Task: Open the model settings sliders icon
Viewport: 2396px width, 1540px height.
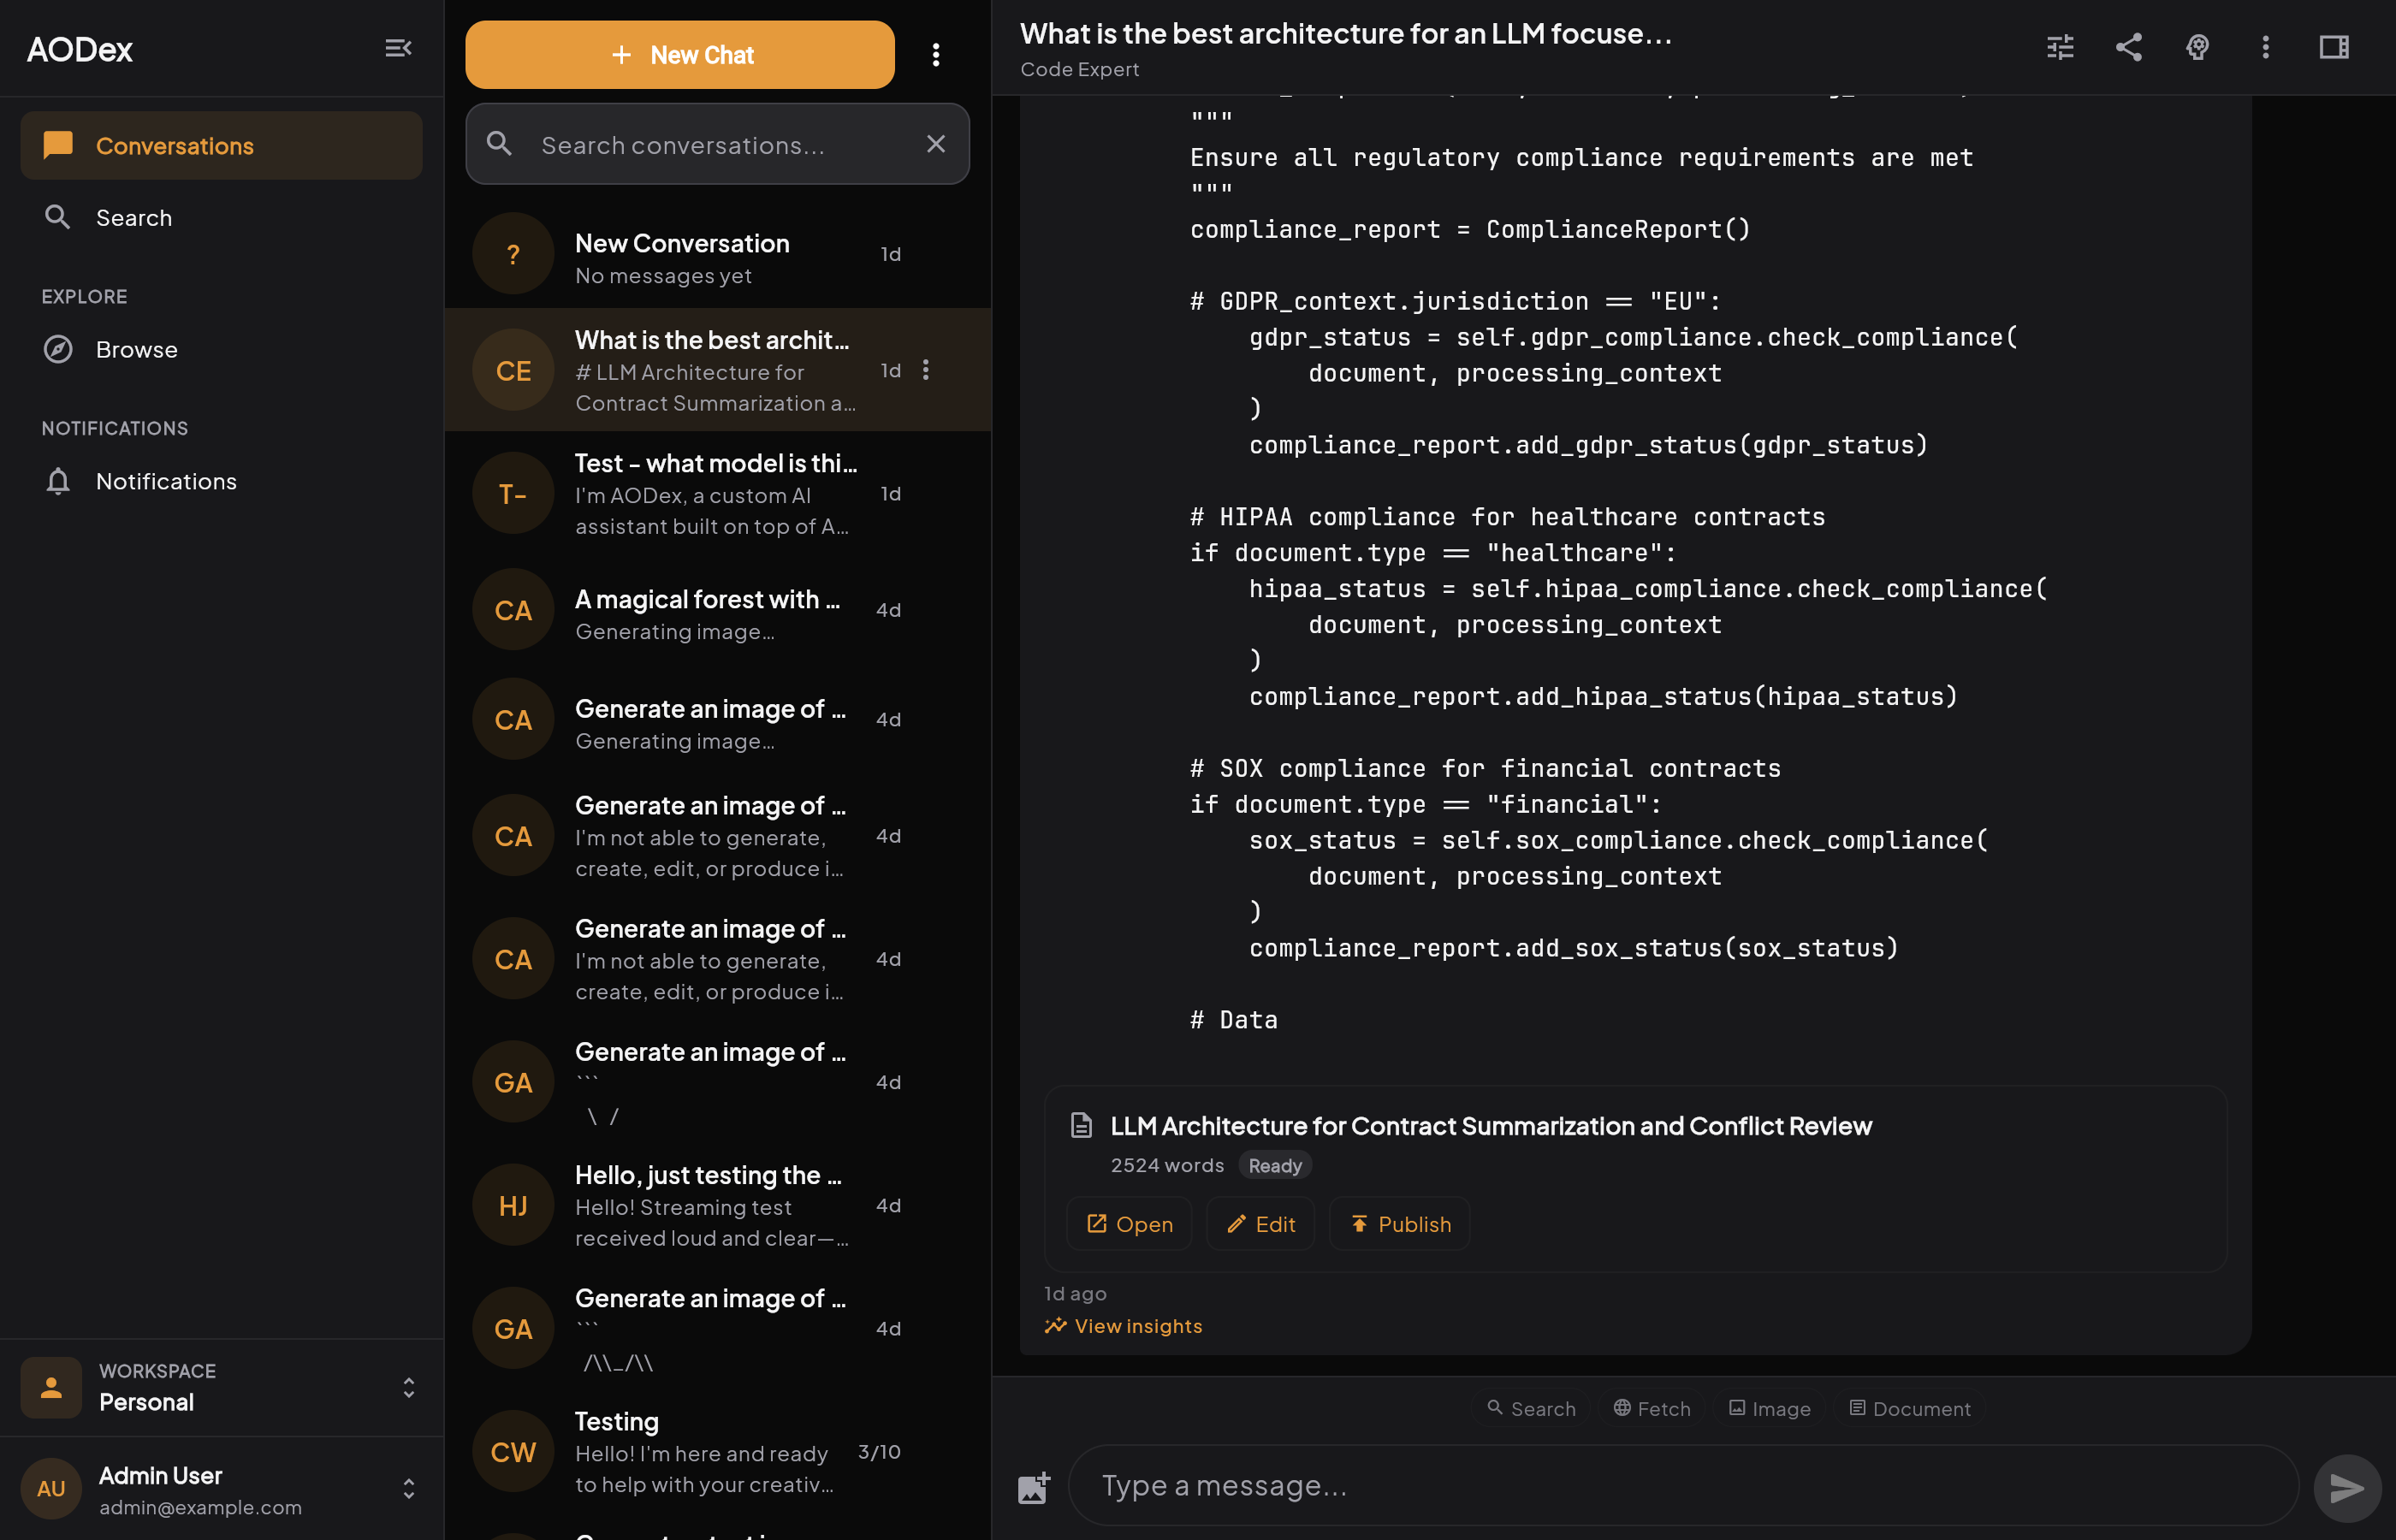Action: coord(2060,47)
